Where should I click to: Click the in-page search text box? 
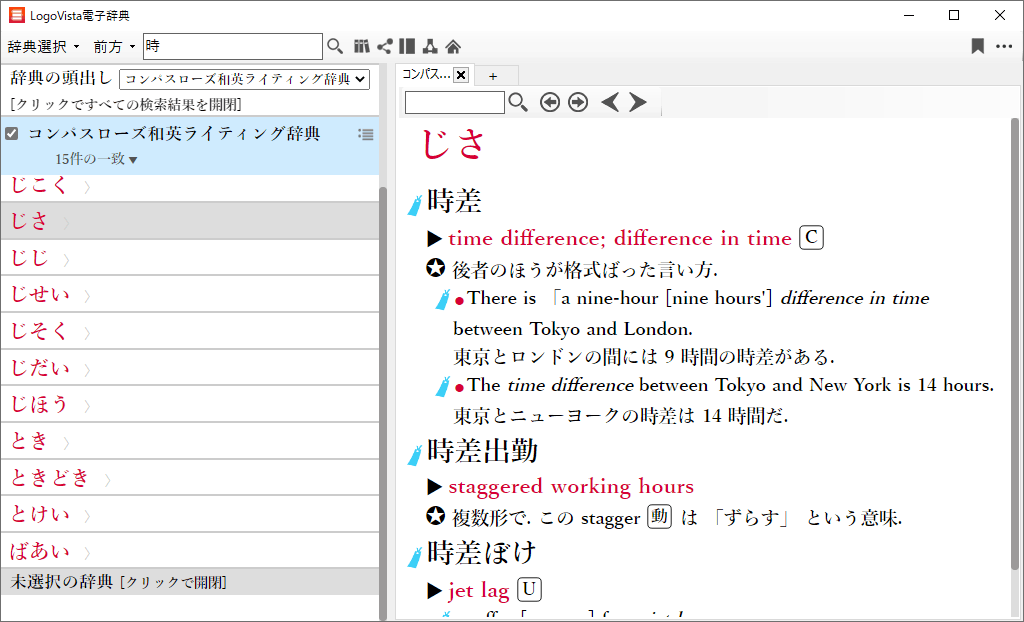pos(455,103)
